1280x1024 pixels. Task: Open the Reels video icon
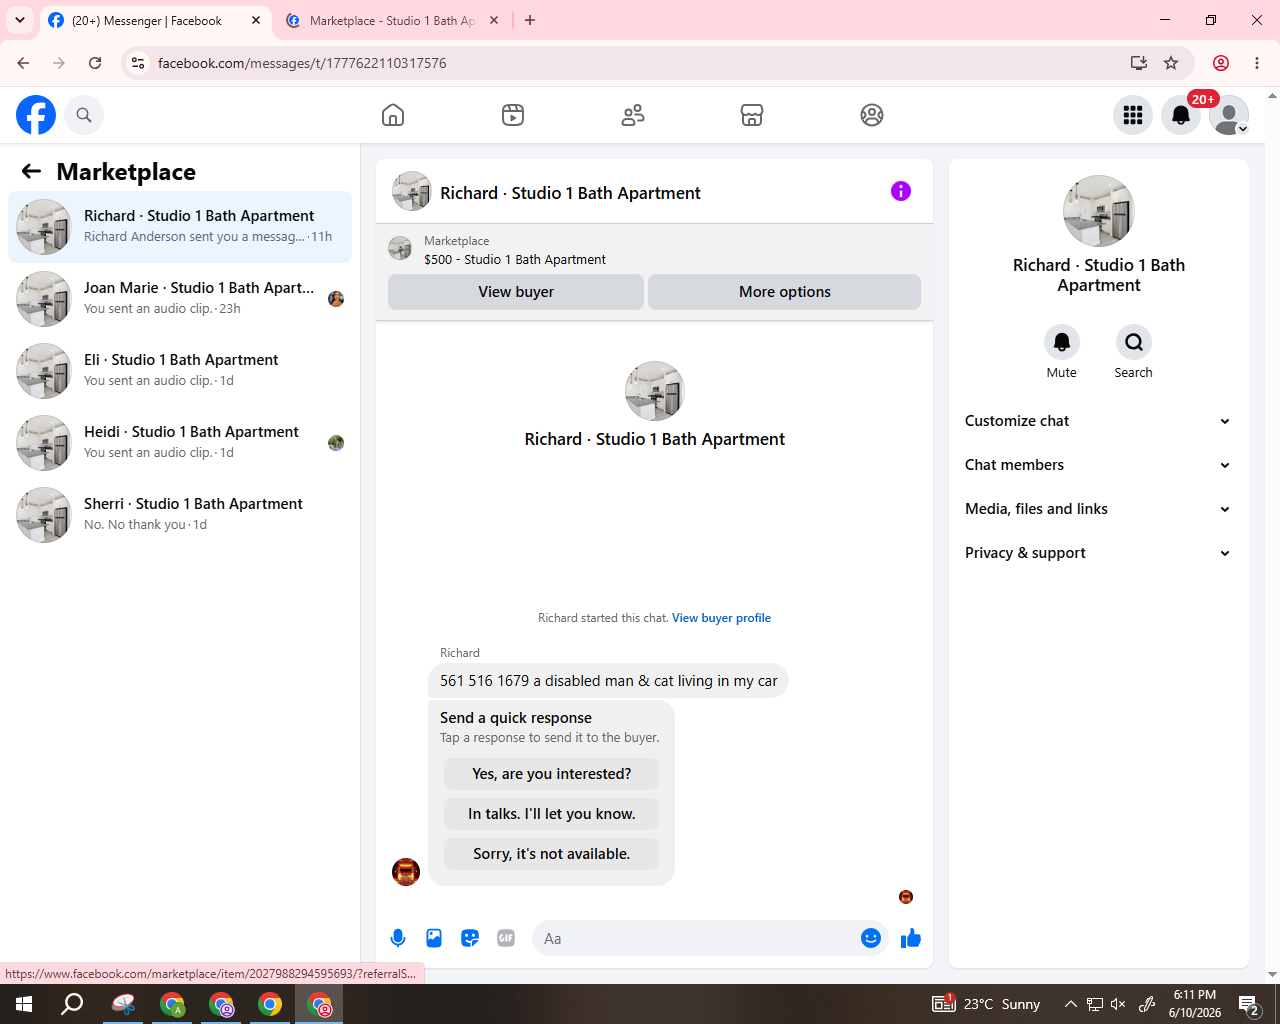tap(513, 115)
